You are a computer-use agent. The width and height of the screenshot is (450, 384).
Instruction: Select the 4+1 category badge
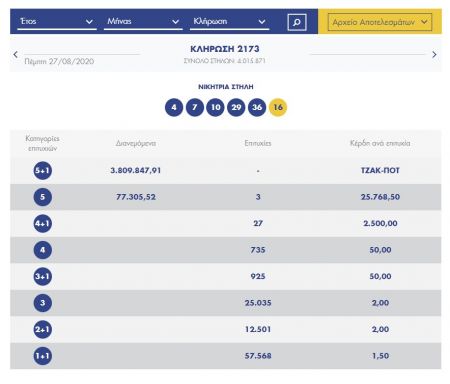pyautogui.click(x=43, y=223)
